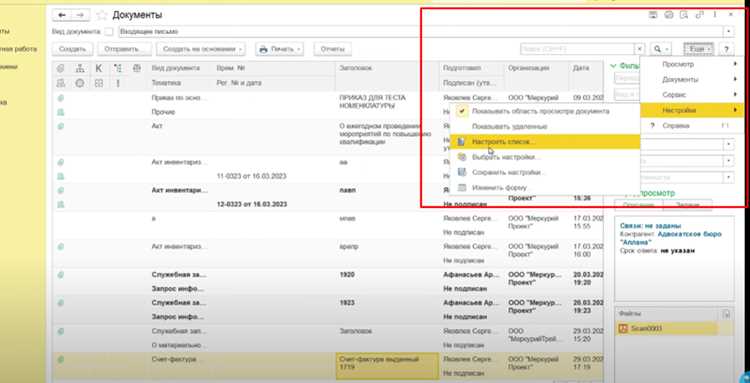Image resolution: width=750 pixels, height=383 pixels.
Task: Add Документы page to favorites star
Action: (x=101, y=15)
